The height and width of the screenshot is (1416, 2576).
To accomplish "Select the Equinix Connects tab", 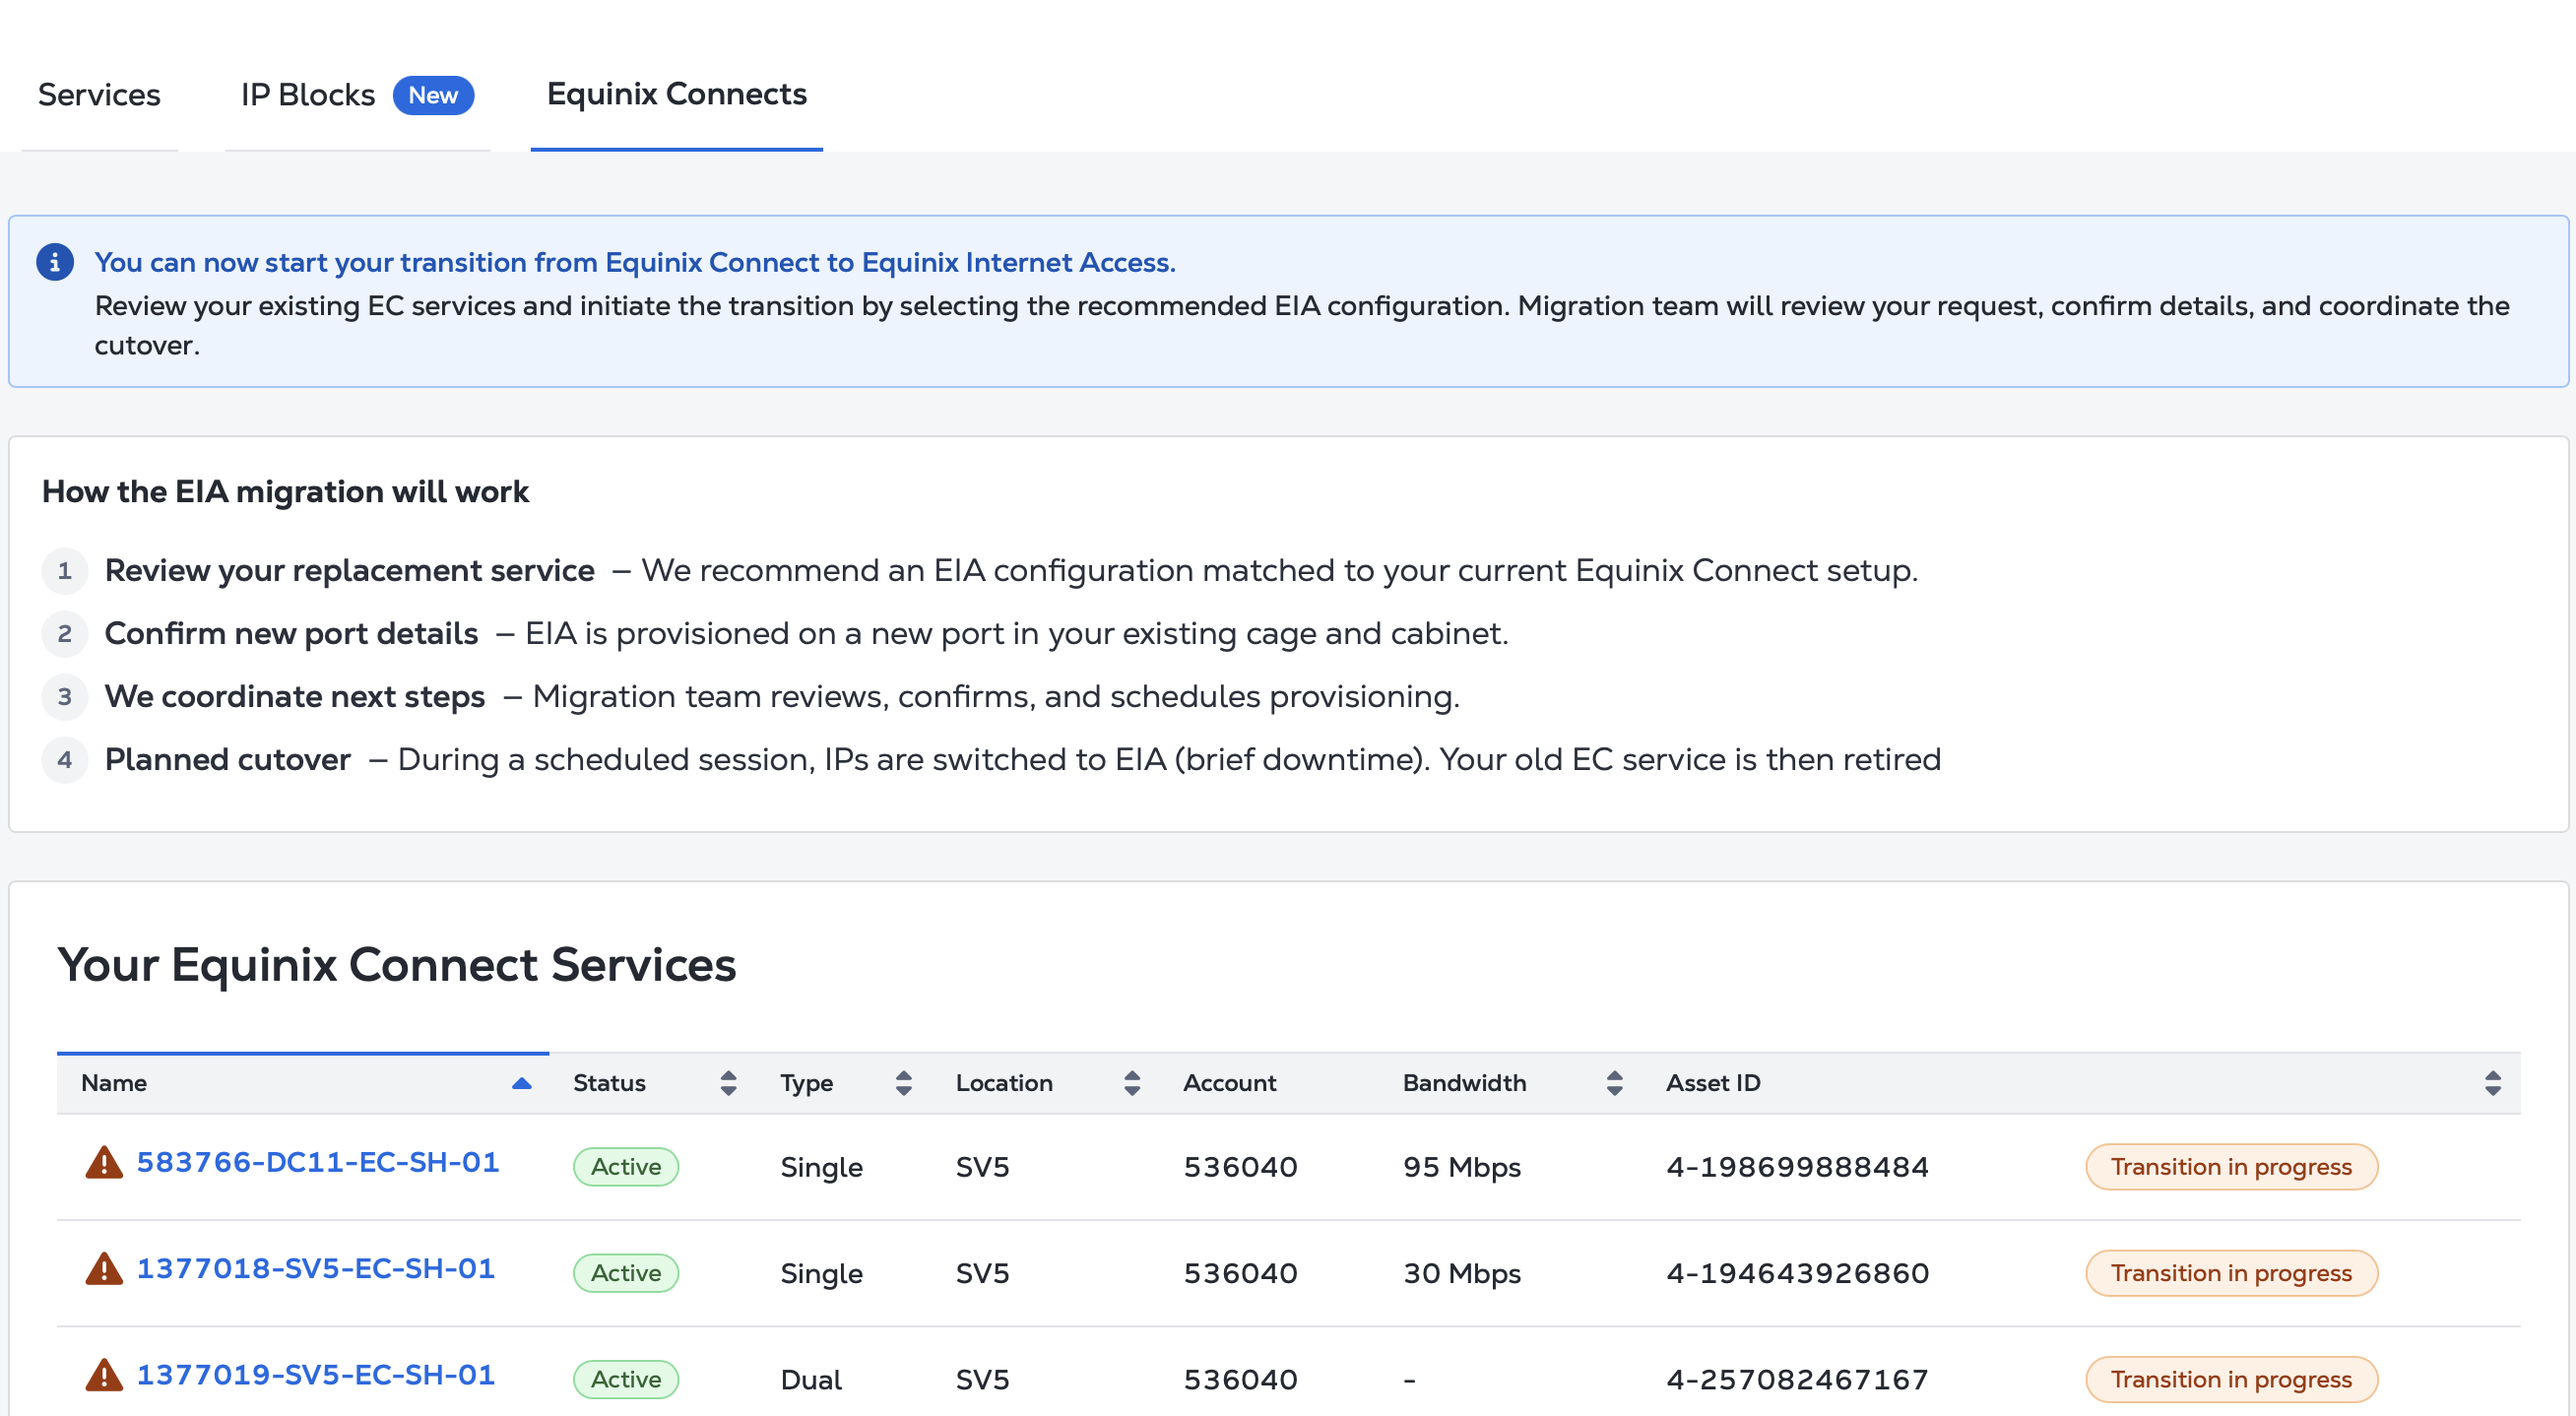I will tap(677, 94).
